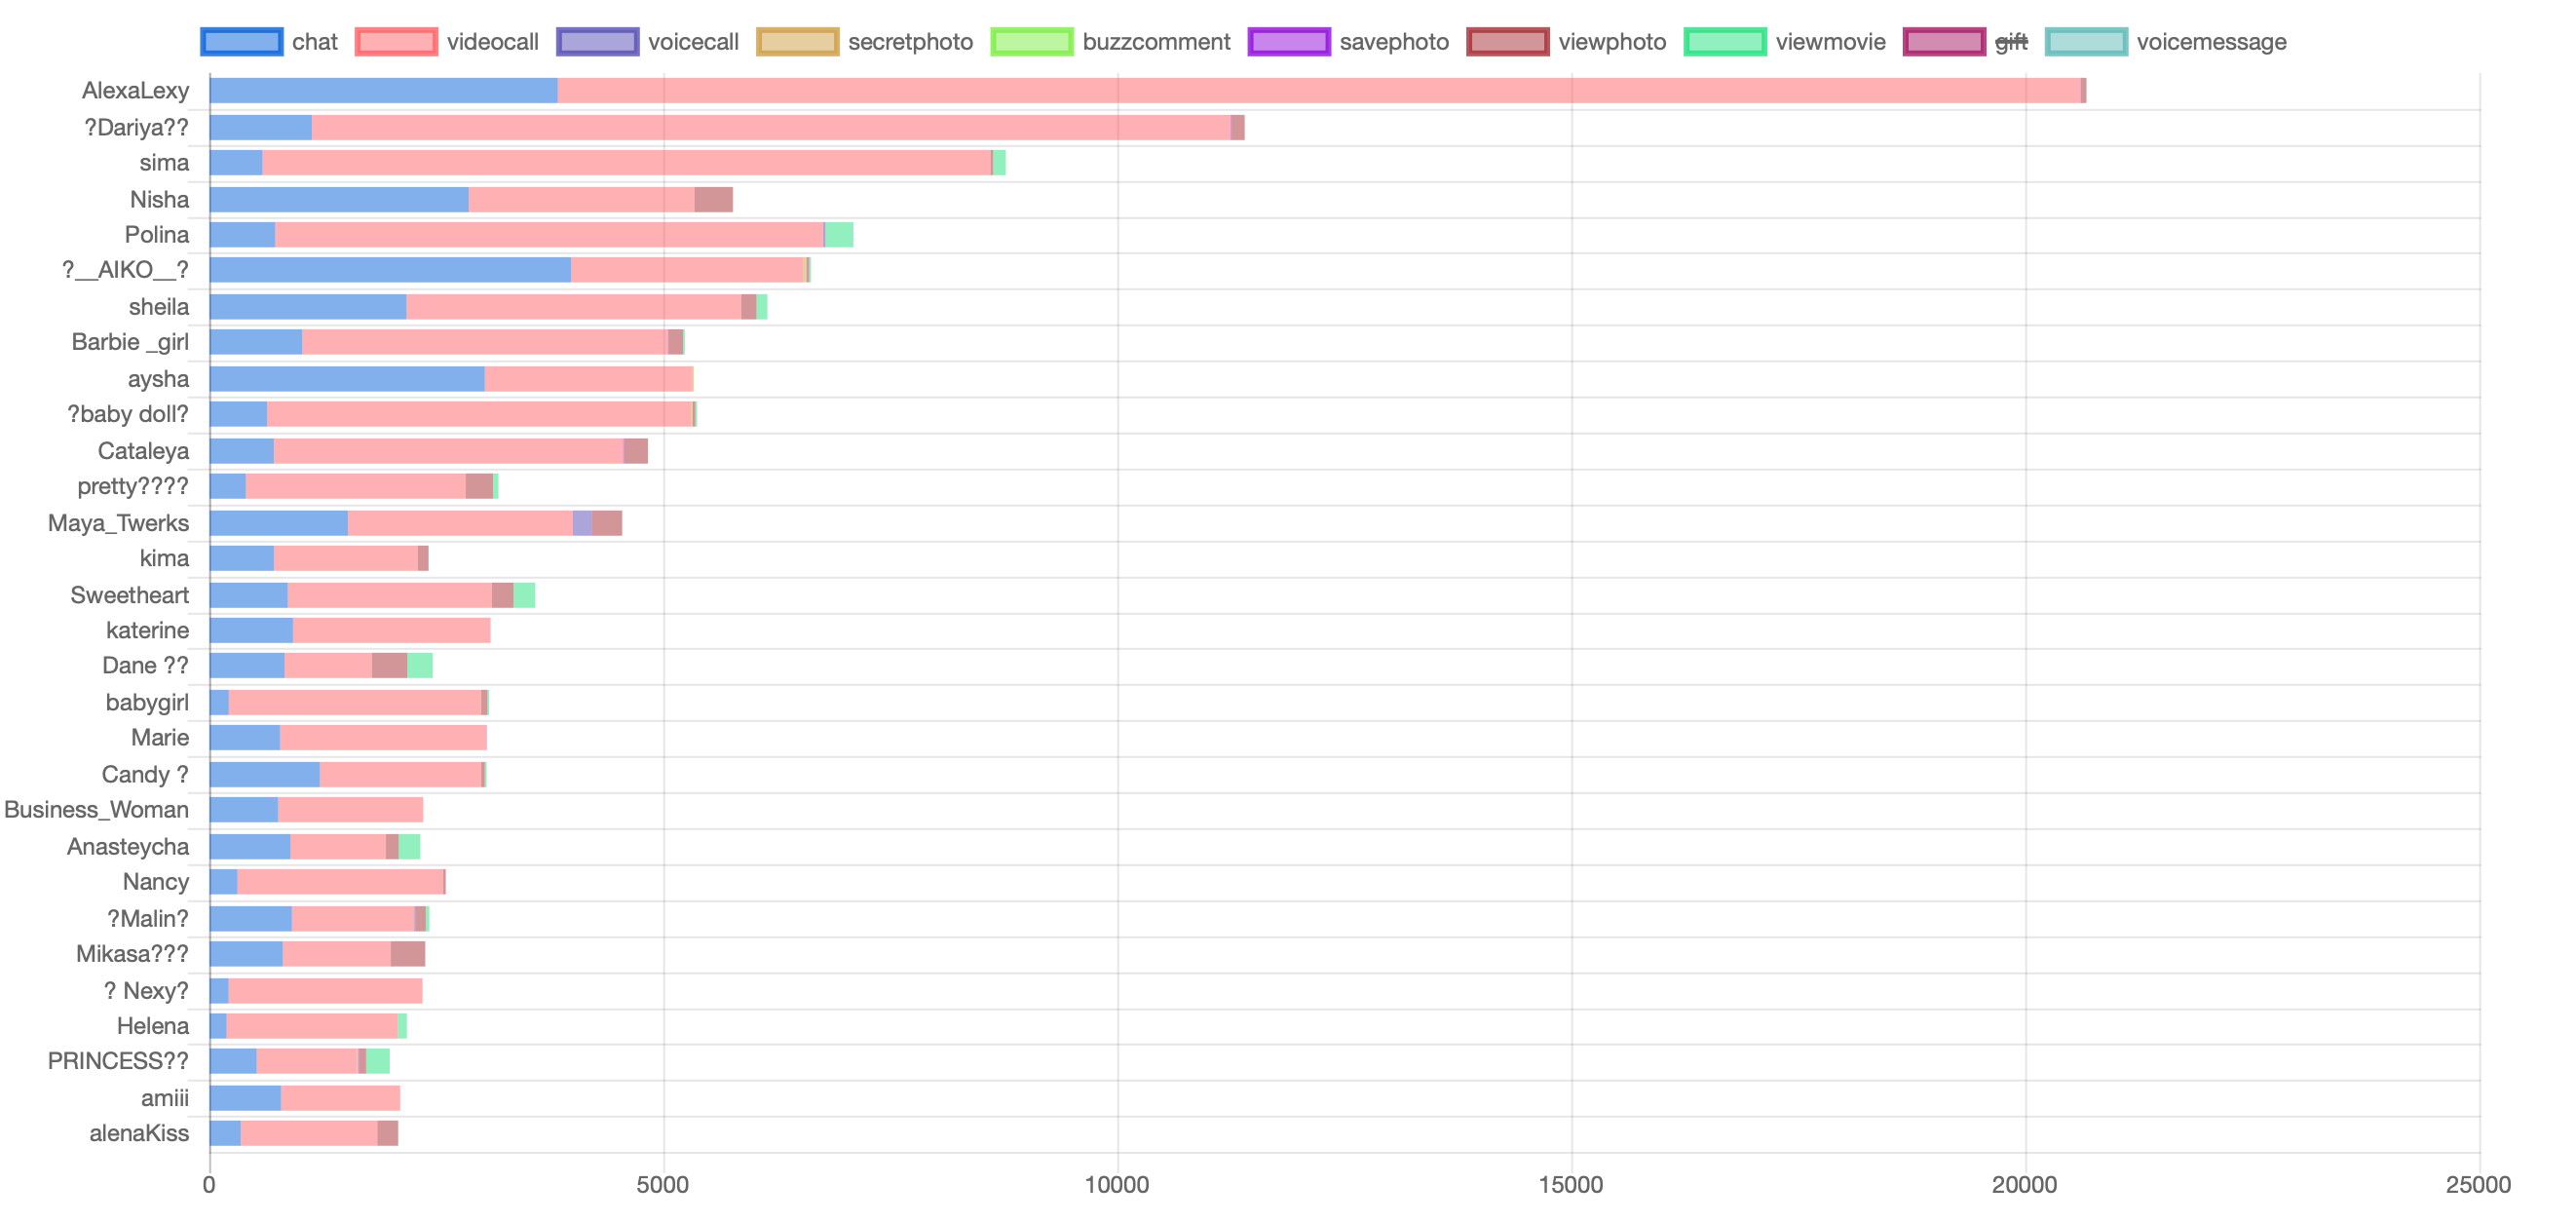Click the ?Dariya?? axis label
The height and width of the screenshot is (1223, 2576).
click(136, 128)
